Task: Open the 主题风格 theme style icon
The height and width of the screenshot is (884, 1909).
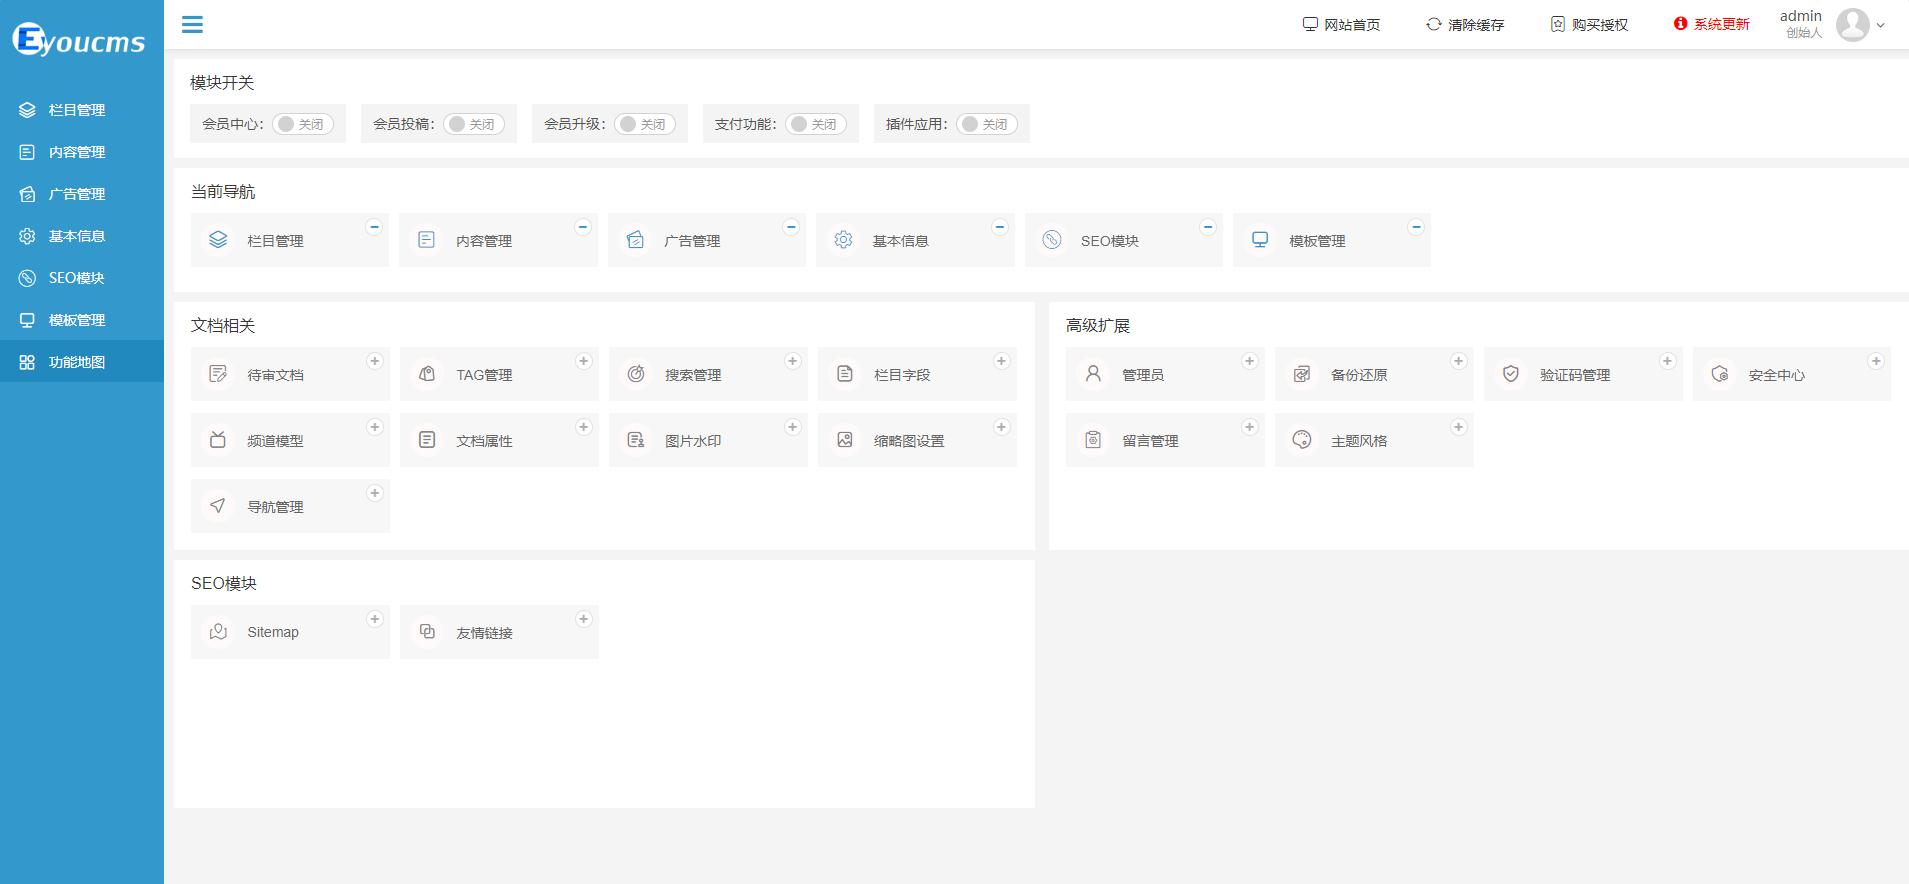Action: coord(1302,440)
